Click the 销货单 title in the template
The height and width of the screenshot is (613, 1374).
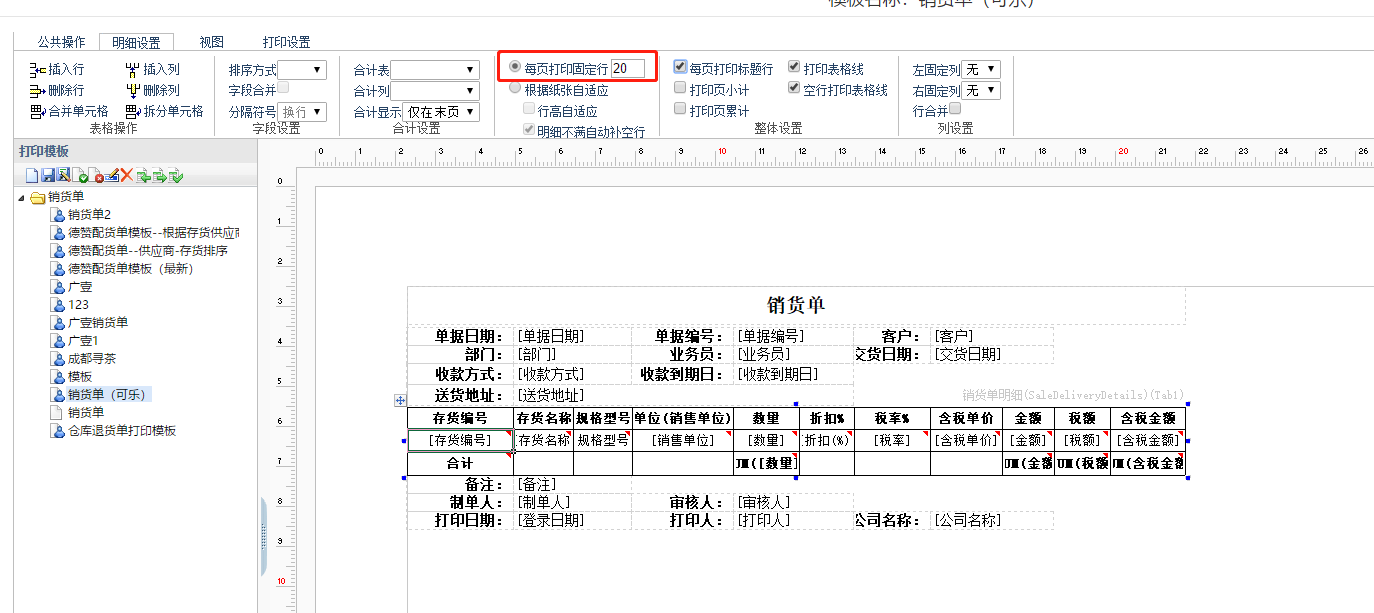click(x=796, y=305)
